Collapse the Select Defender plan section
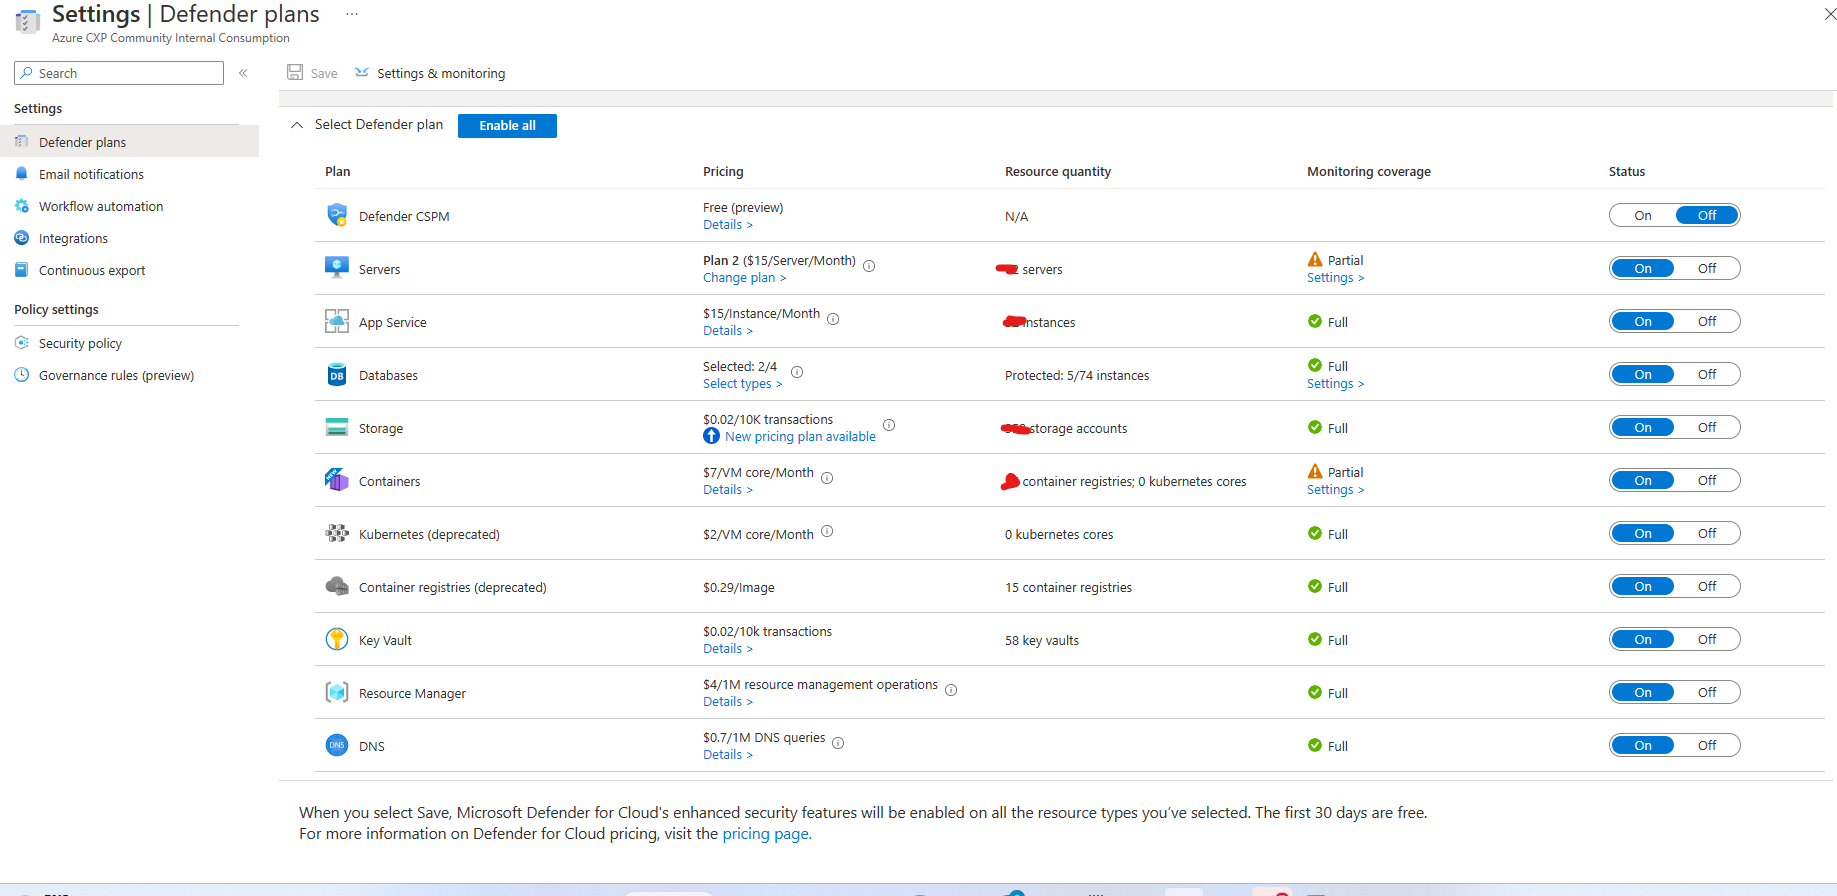 (x=297, y=125)
